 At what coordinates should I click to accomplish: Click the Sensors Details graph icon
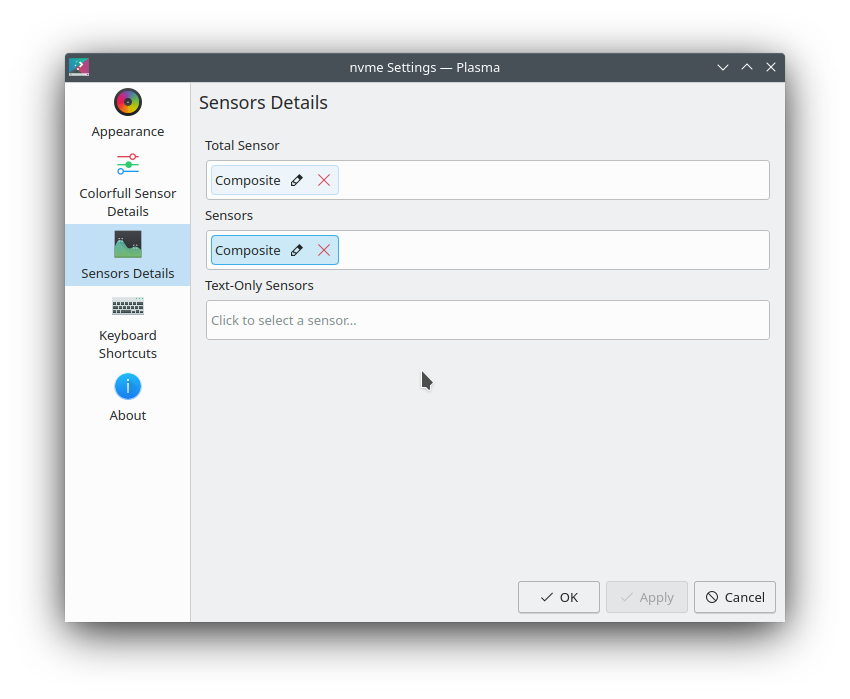[x=128, y=244]
